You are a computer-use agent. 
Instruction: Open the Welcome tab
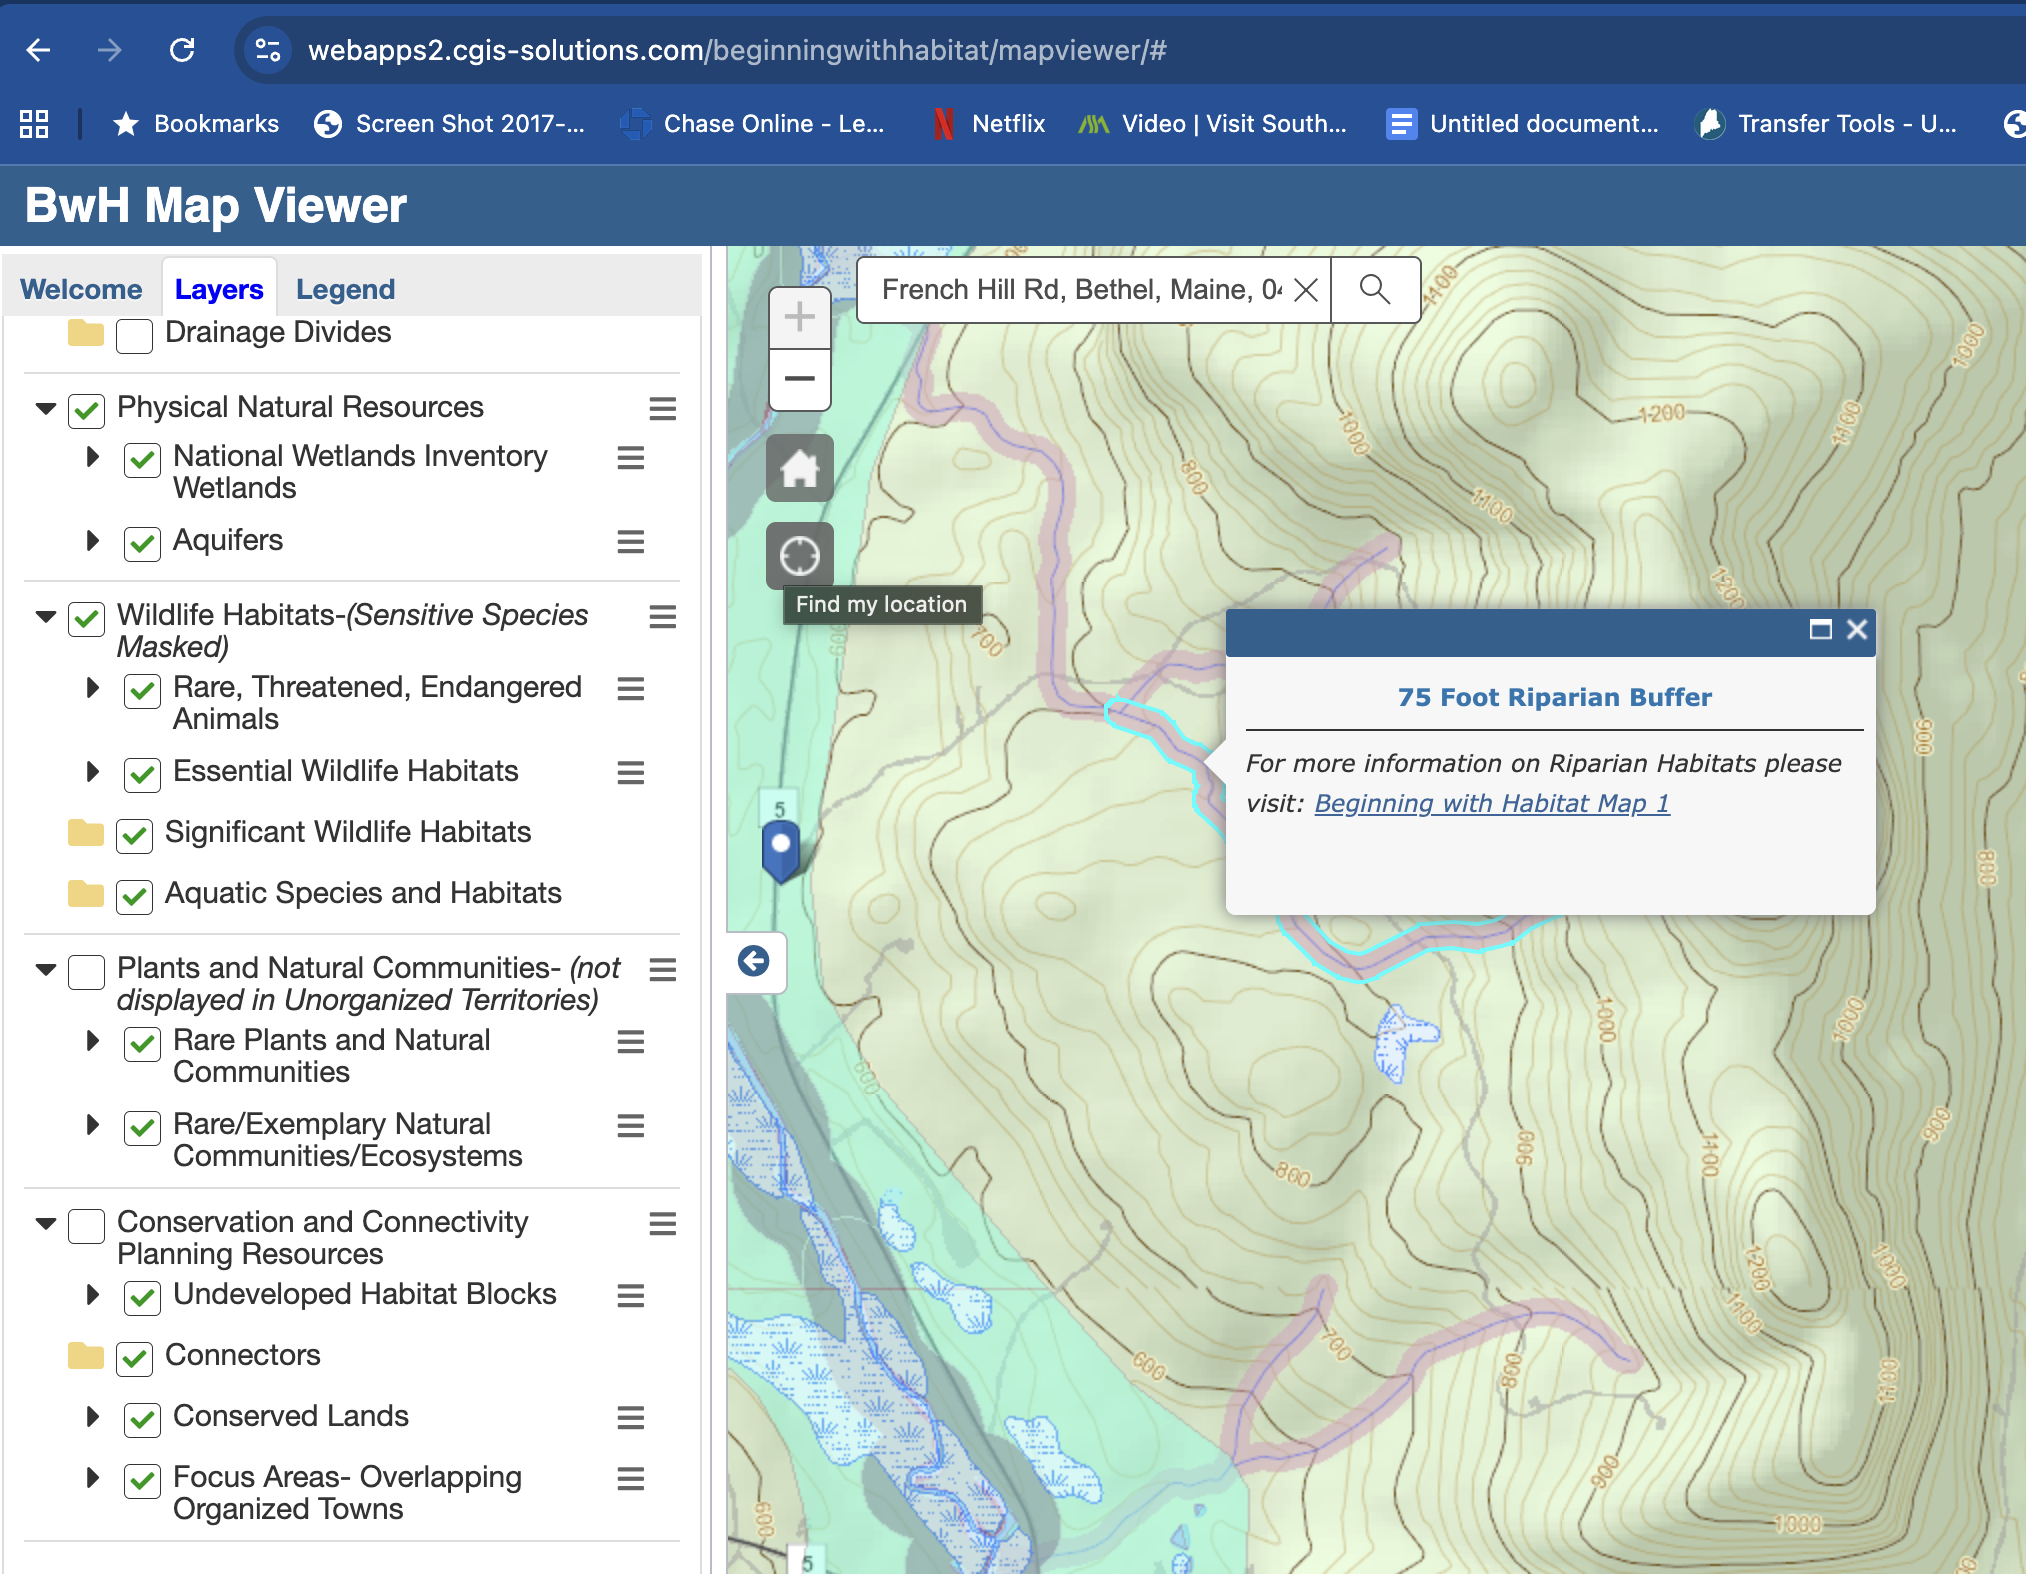click(81, 289)
